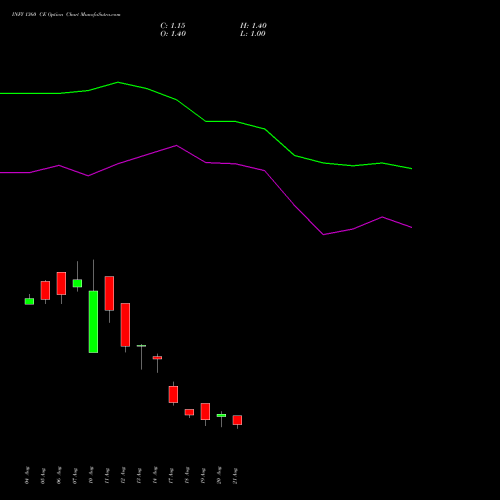This screenshot has width=500, height=500.
Task: Select the small green candle above 07 Aug
Action: 77,283
